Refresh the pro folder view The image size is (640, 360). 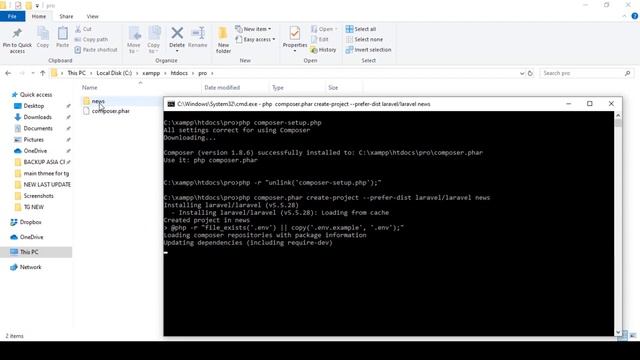click(530, 73)
